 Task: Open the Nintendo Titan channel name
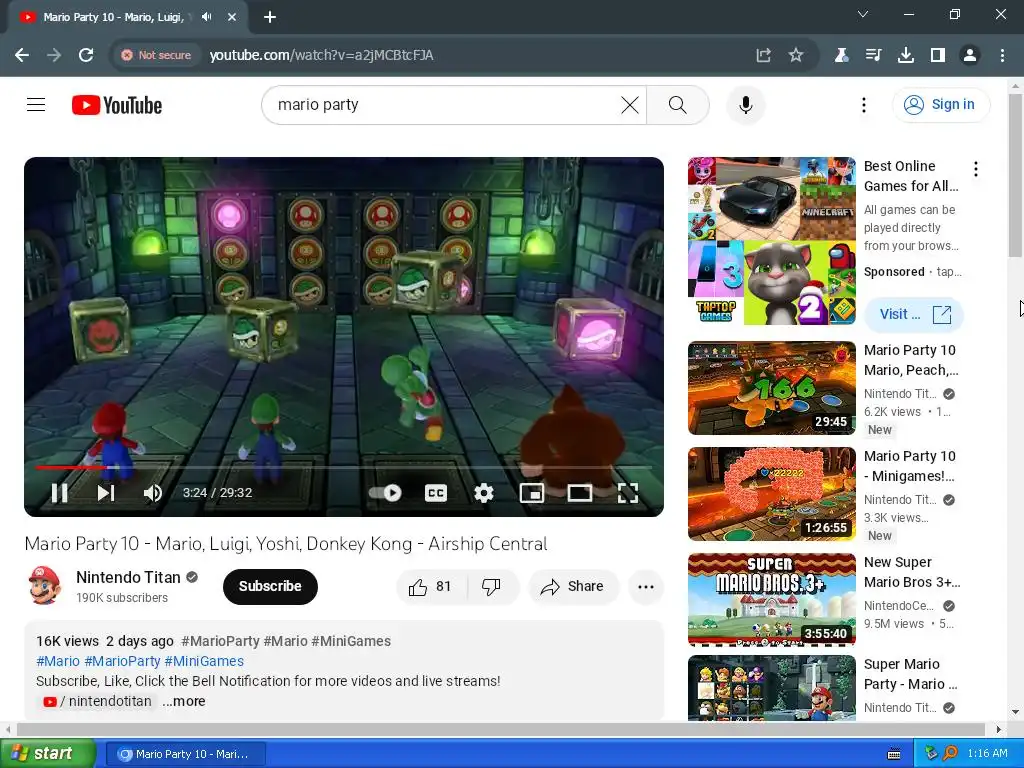point(128,577)
